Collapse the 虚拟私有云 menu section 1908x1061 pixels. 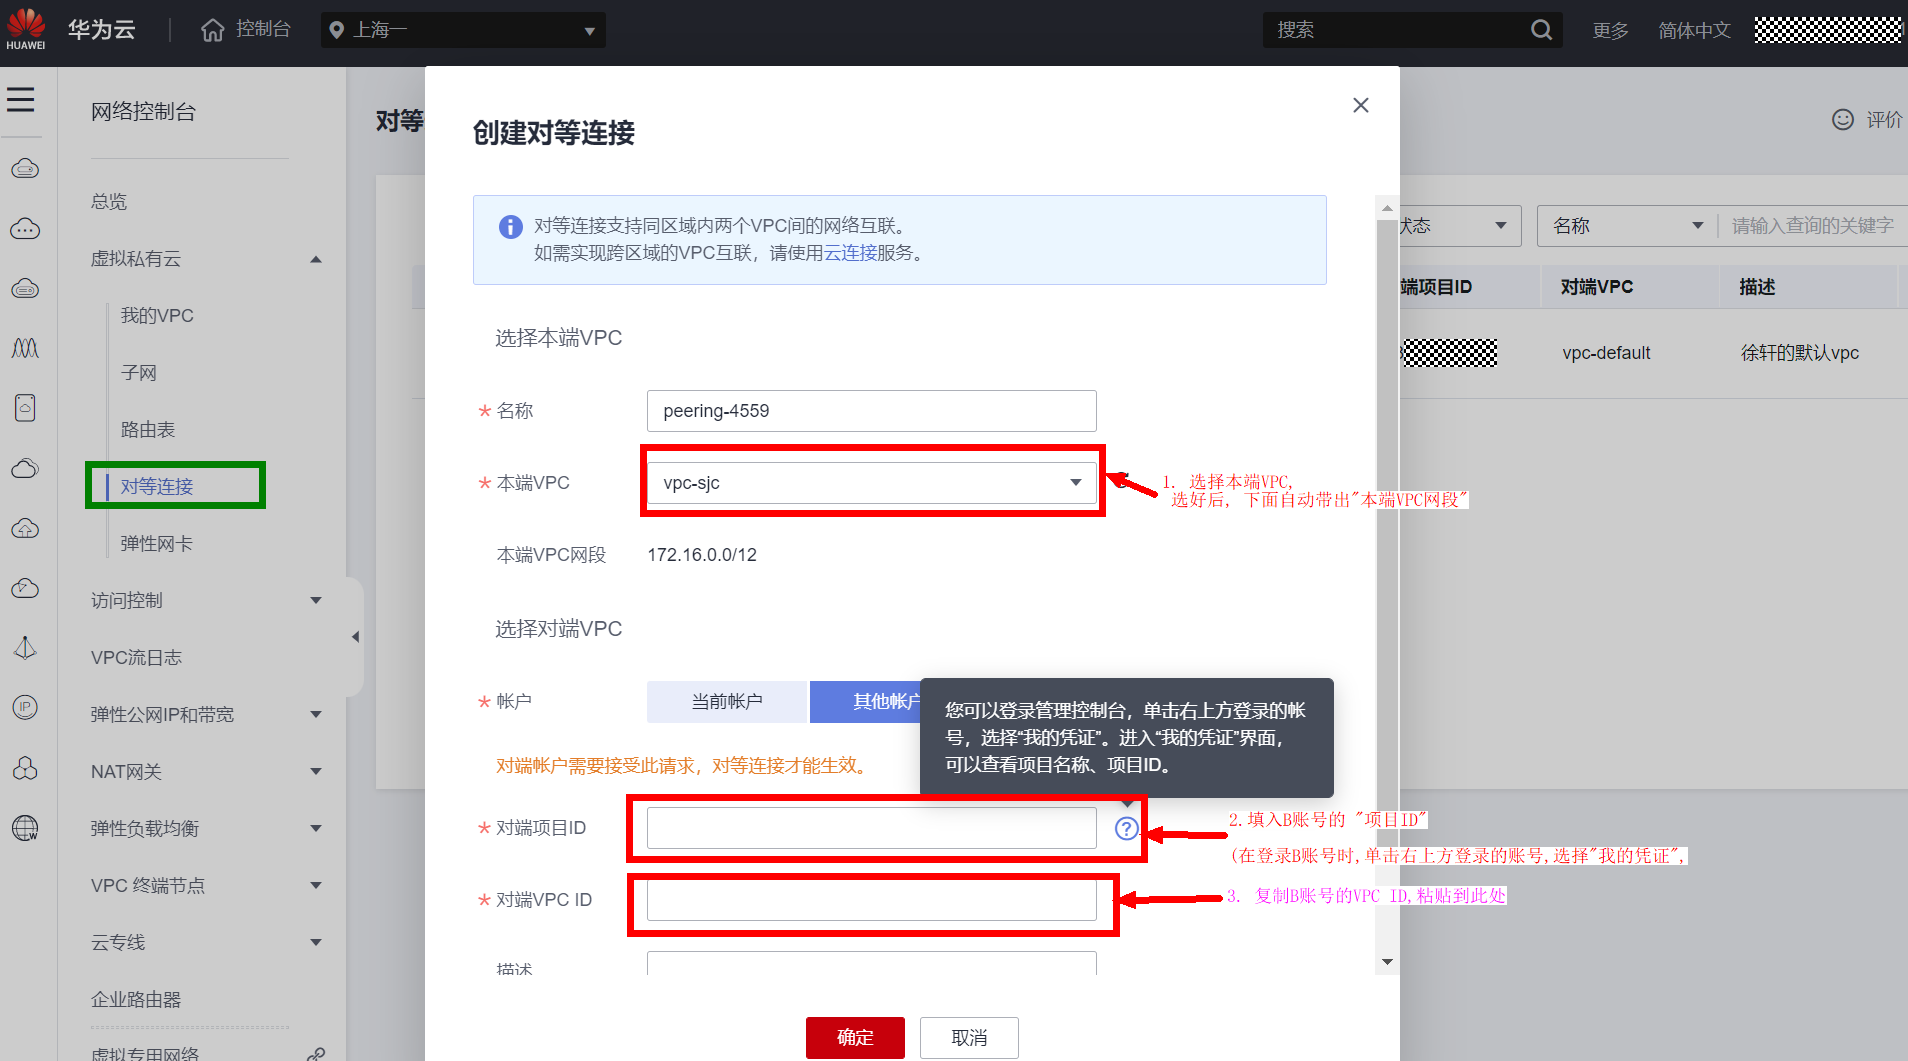coord(316,259)
